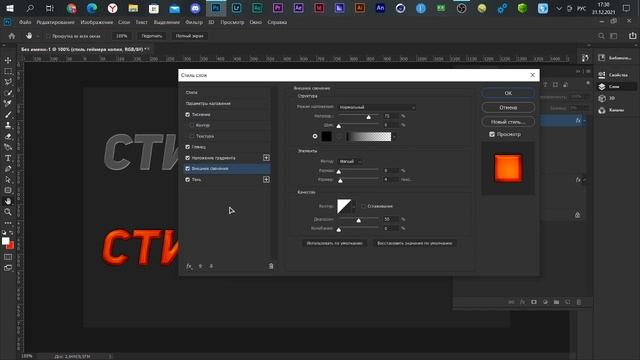Enable the Текстура sub-effect checkbox
640x360 pixels.
tap(192, 136)
